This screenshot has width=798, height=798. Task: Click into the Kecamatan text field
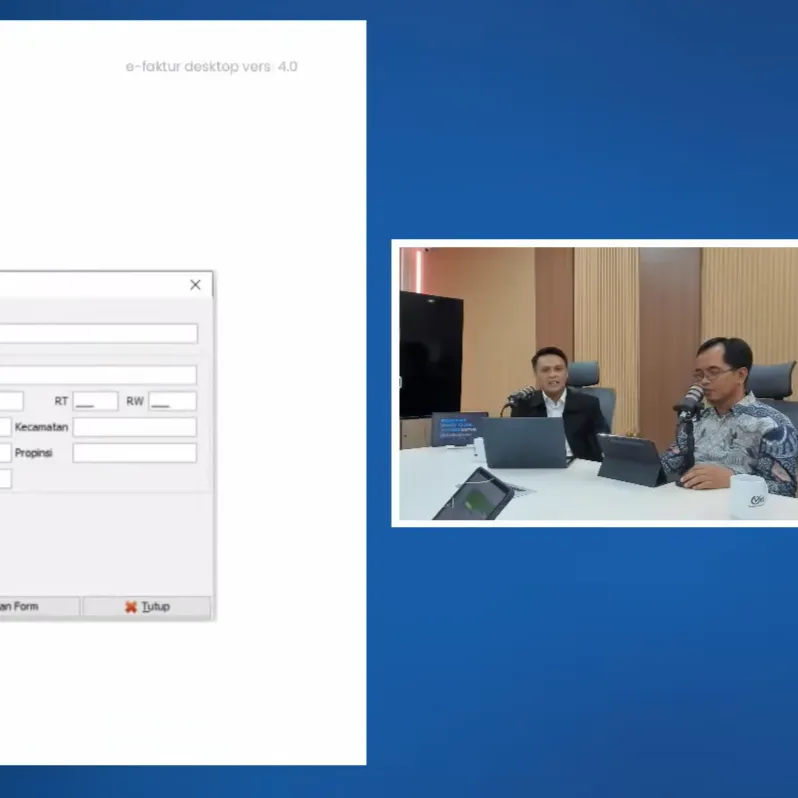(134, 427)
